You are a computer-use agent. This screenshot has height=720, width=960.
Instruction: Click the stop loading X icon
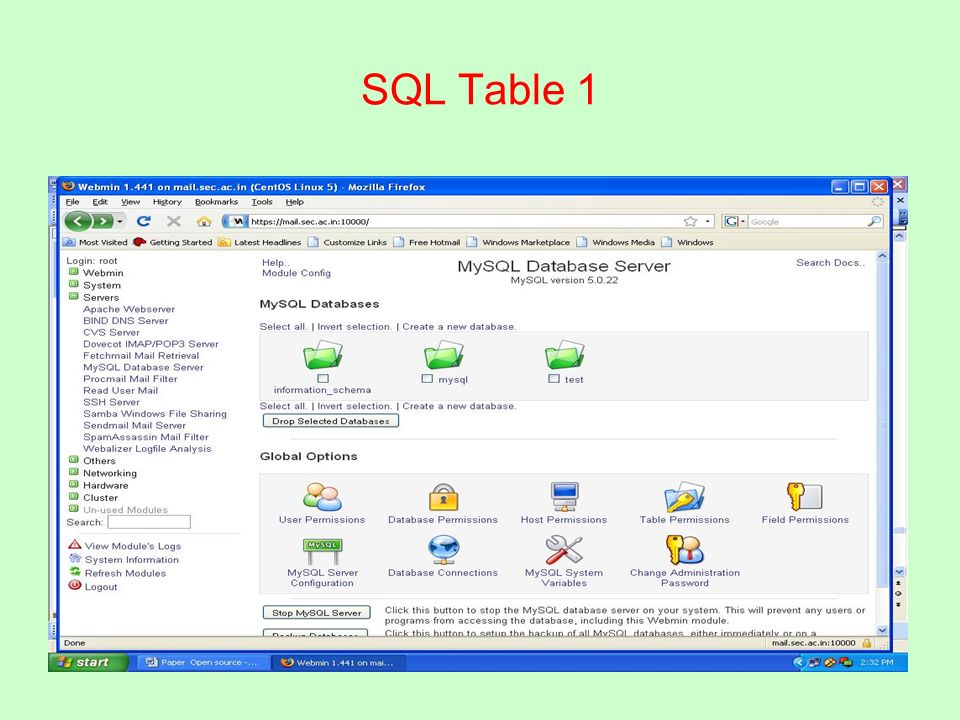click(x=174, y=221)
